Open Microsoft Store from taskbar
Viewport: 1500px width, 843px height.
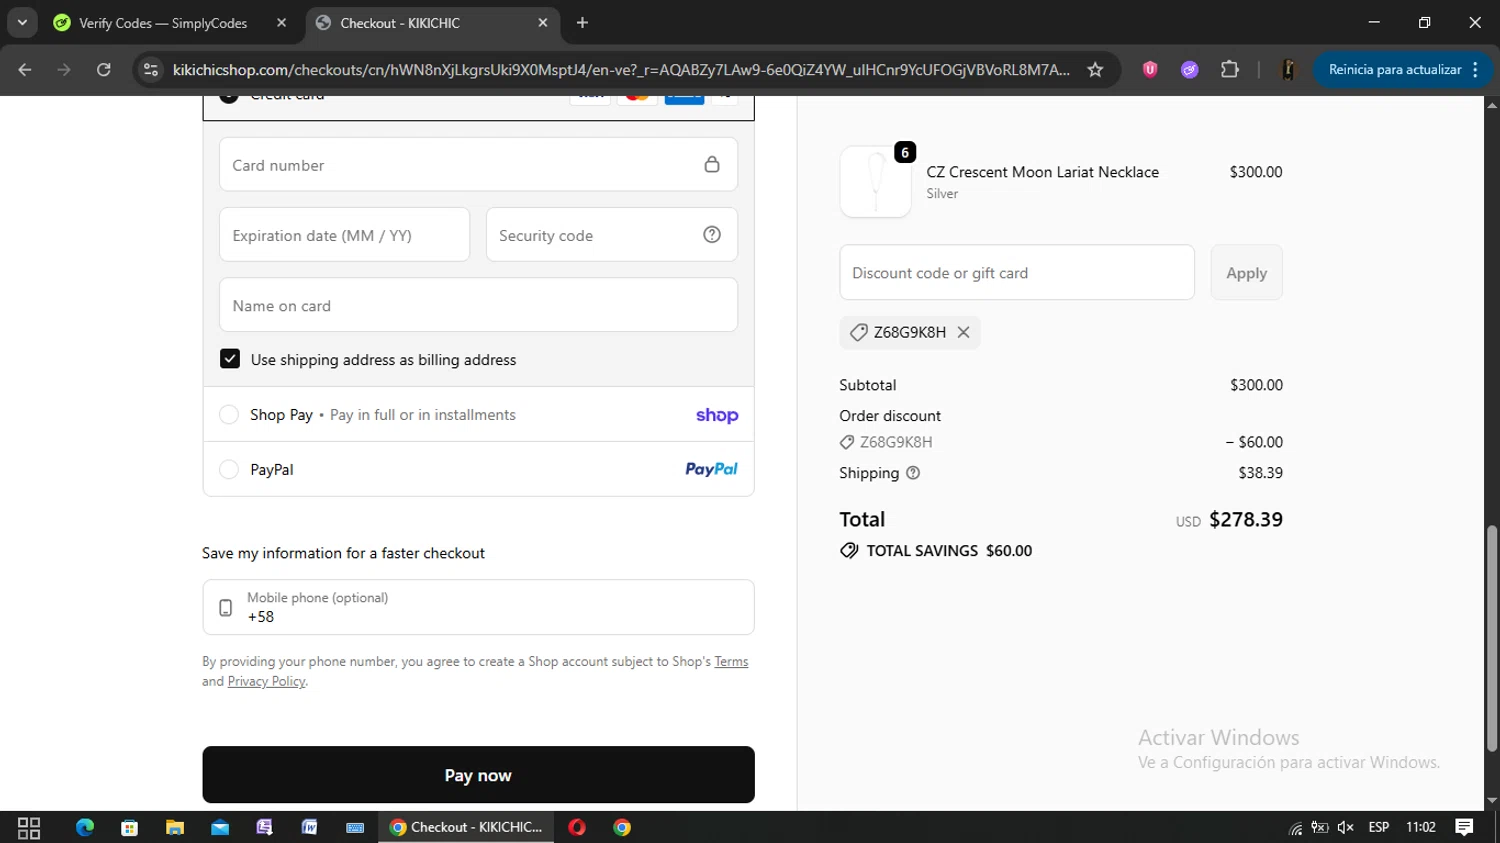[130, 827]
